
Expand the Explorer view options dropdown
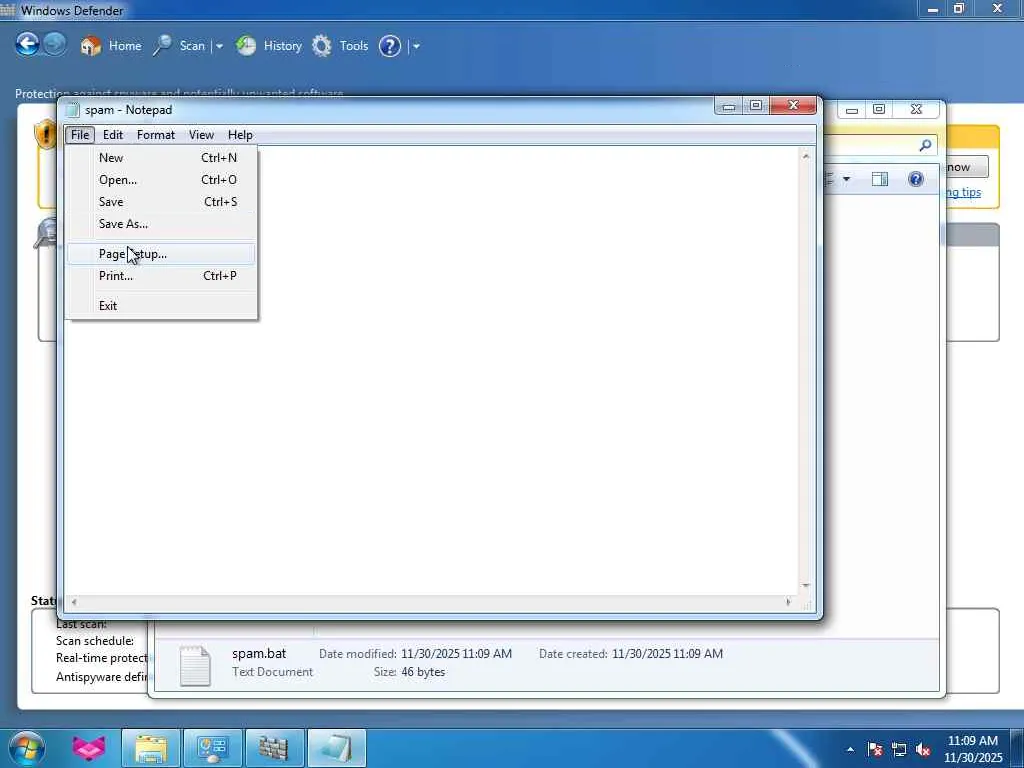[846, 179]
